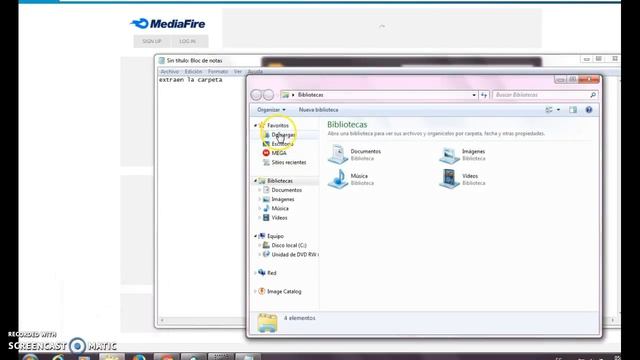Click Bibliotecas in the address bar

[x=310, y=95]
